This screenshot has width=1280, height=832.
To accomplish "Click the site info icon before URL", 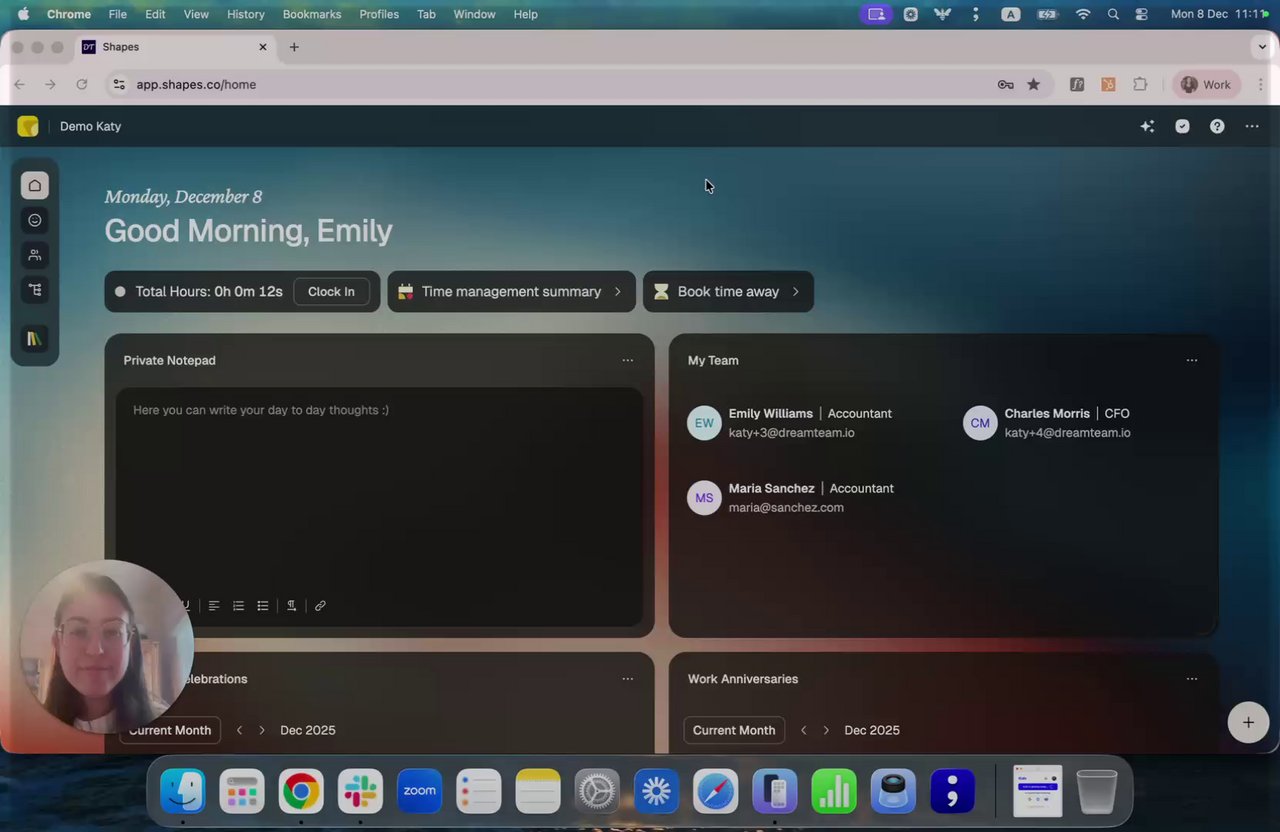I will (119, 85).
